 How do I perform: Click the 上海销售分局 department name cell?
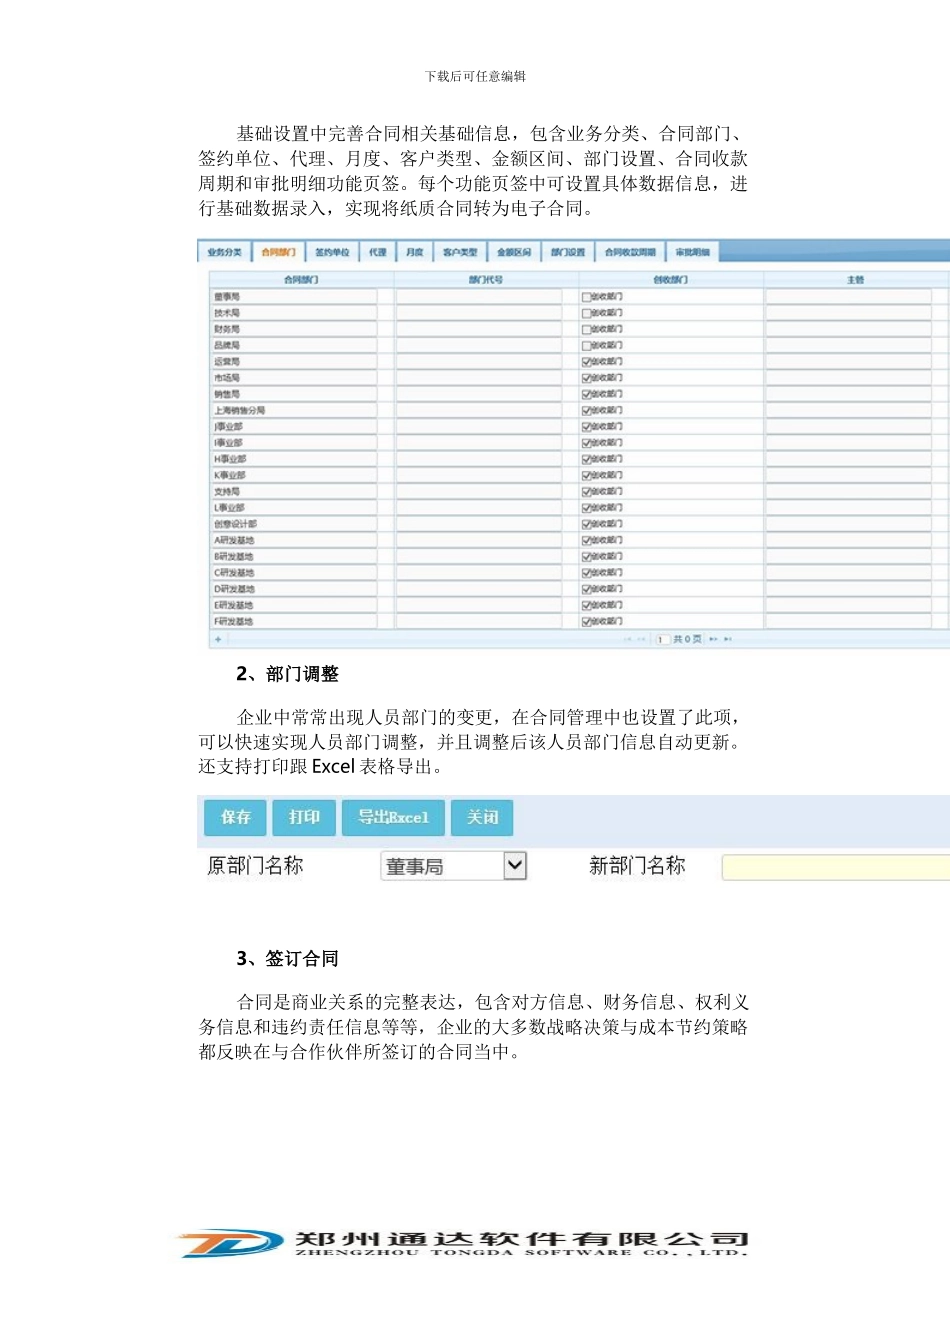[294, 410]
